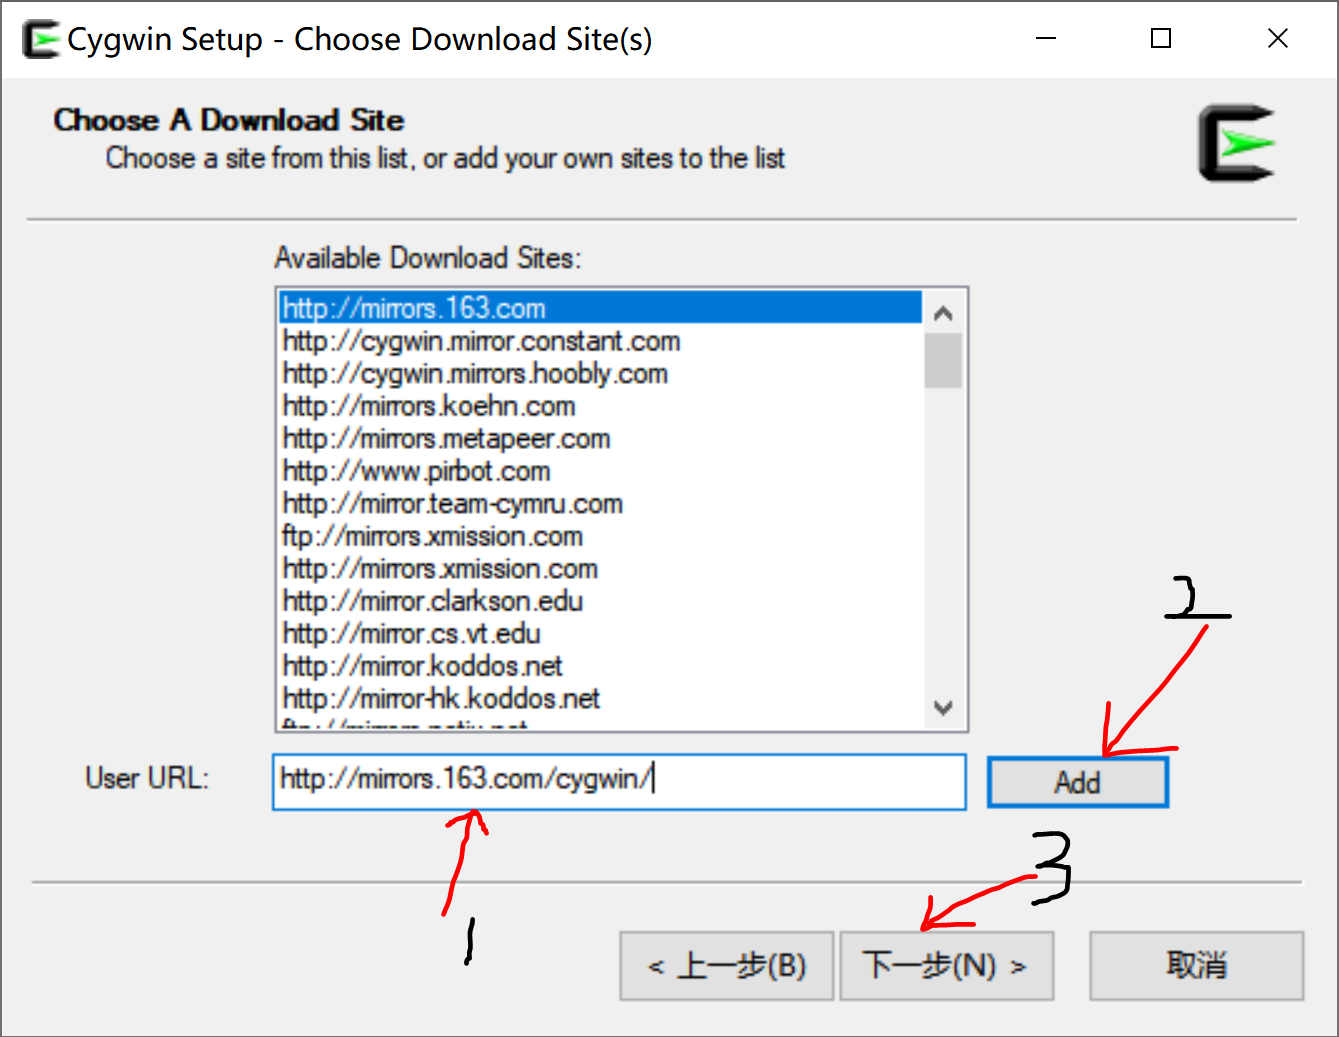Cancel setup with 取消 button
1339x1037 pixels.
coord(1196,966)
